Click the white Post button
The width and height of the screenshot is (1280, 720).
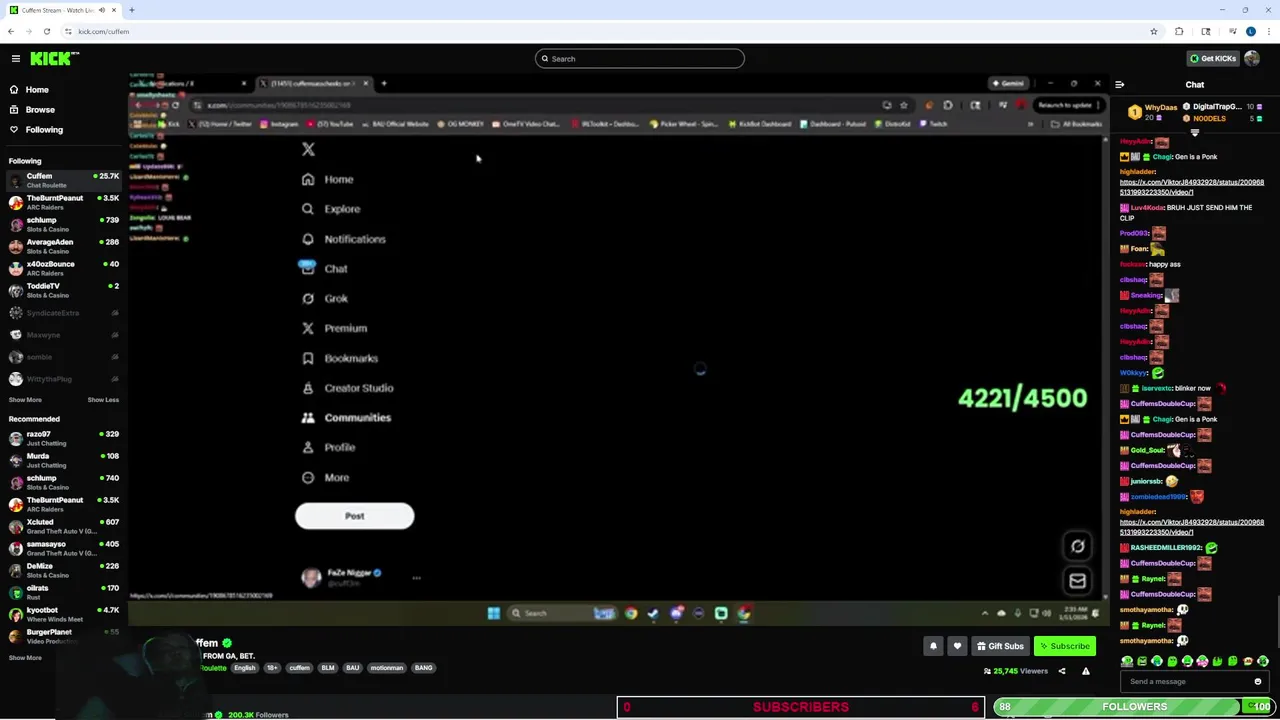pyautogui.click(x=354, y=516)
